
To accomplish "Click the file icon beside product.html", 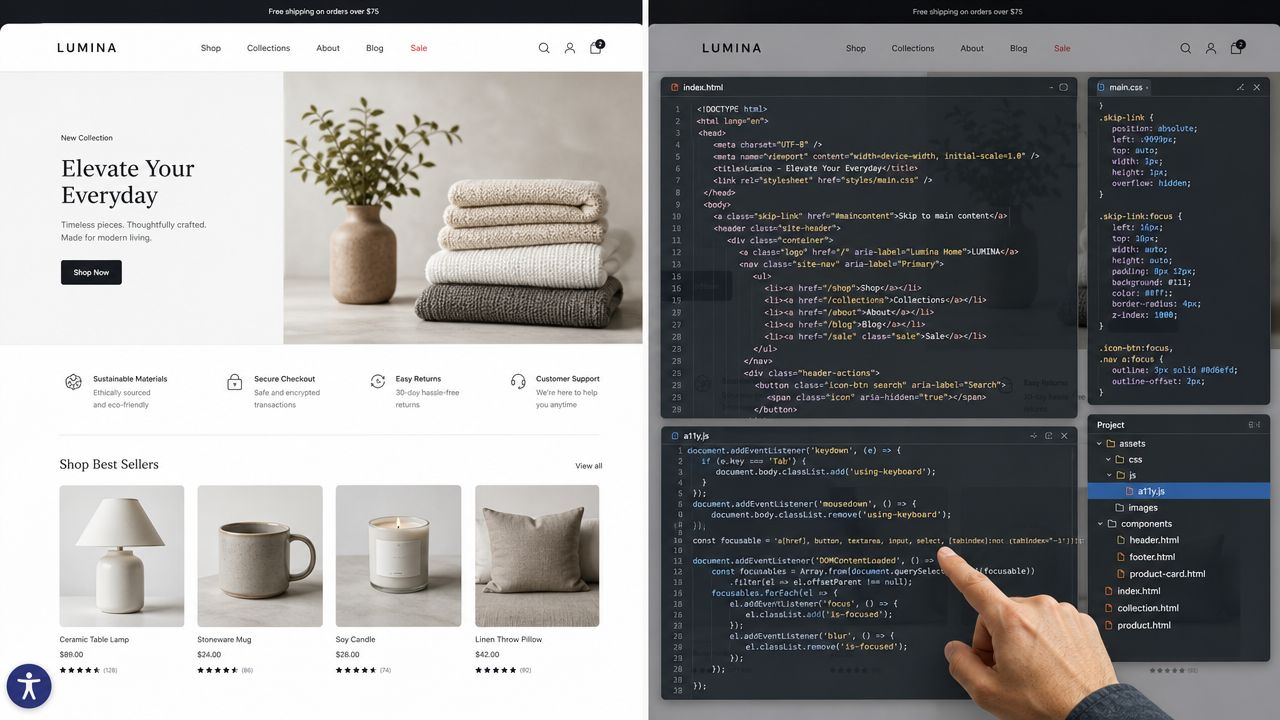I will tap(1108, 625).
